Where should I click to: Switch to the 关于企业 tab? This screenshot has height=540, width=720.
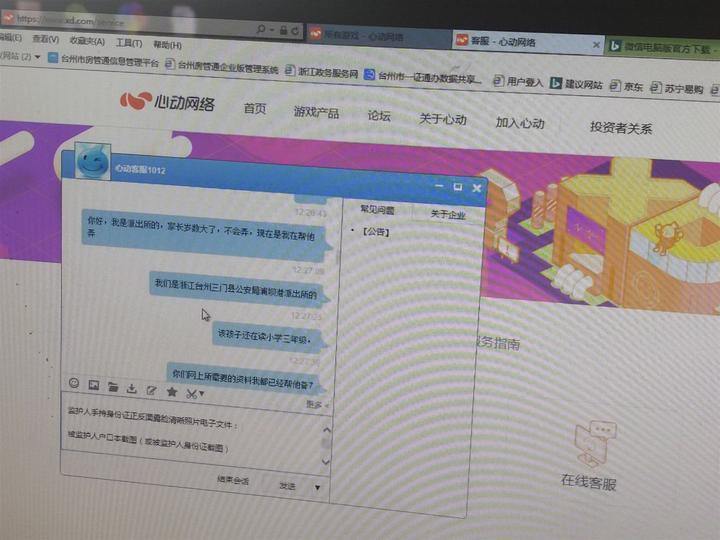(448, 214)
